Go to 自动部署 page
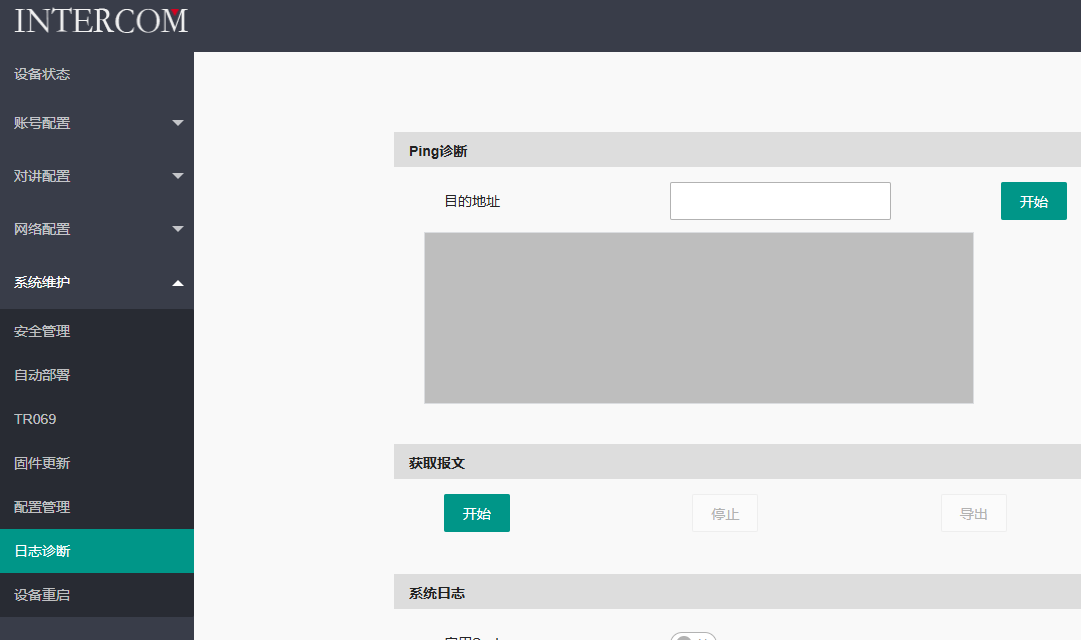The image size is (1081, 640). [x=42, y=375]
